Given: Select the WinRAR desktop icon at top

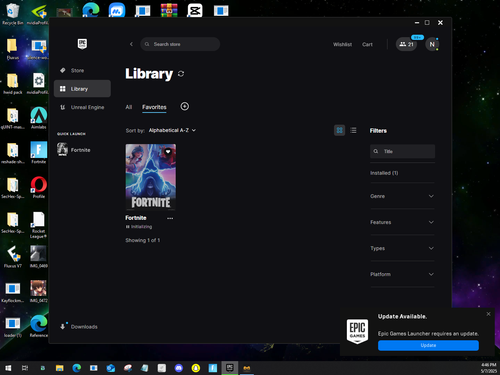Looking at the screenshot, I should point(169,10).
